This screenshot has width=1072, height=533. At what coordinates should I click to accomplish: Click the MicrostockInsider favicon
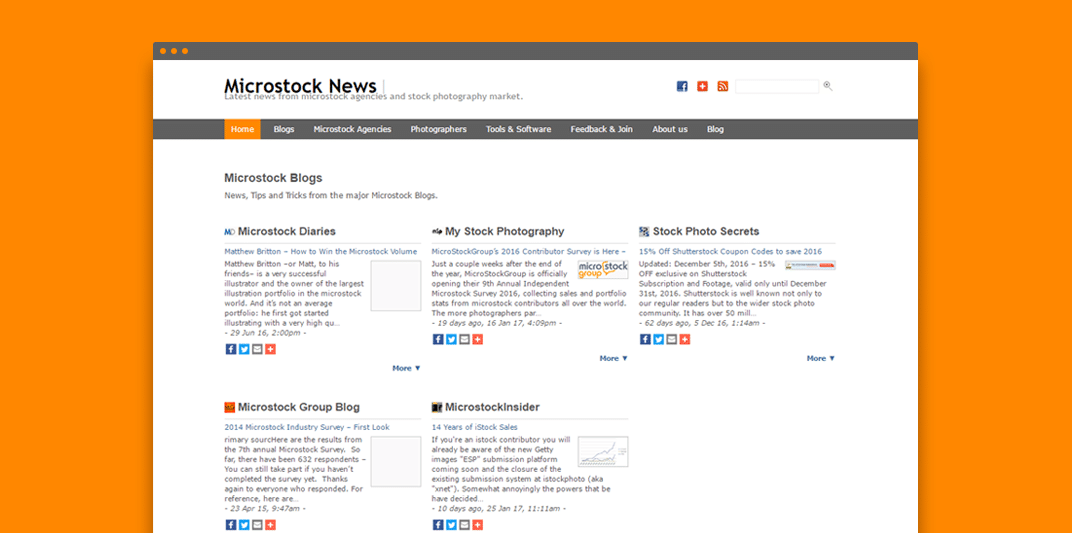pyautogui.click(x=437, y=407)
